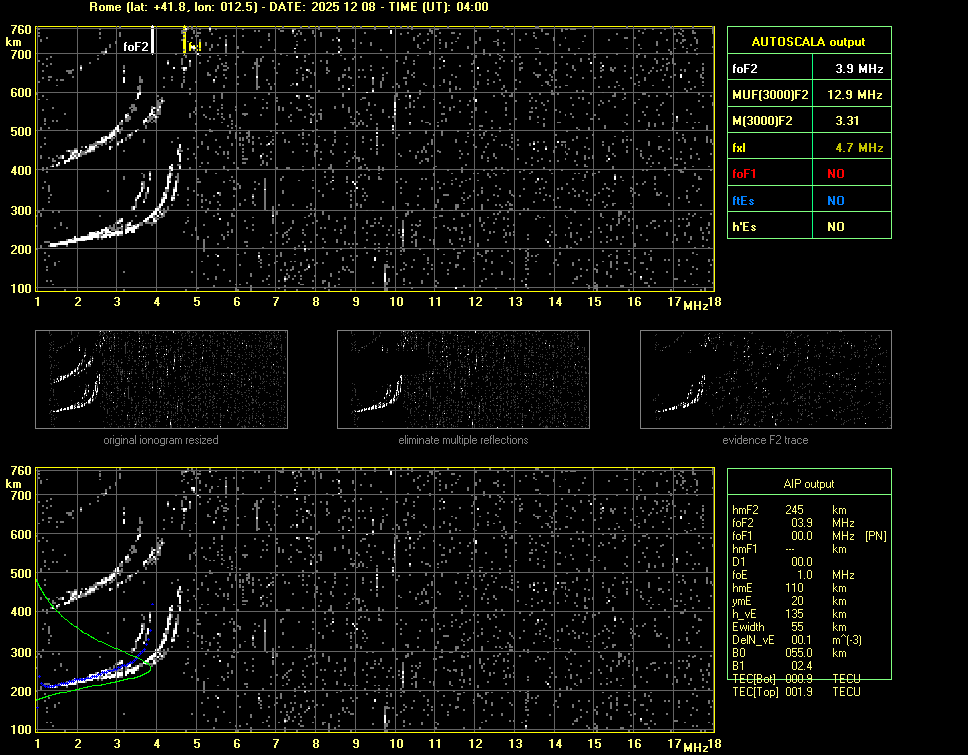Screen dimensions: 968x755
Task: Click the white foF2 marker on upper ionogram
Action: (137, 47)
